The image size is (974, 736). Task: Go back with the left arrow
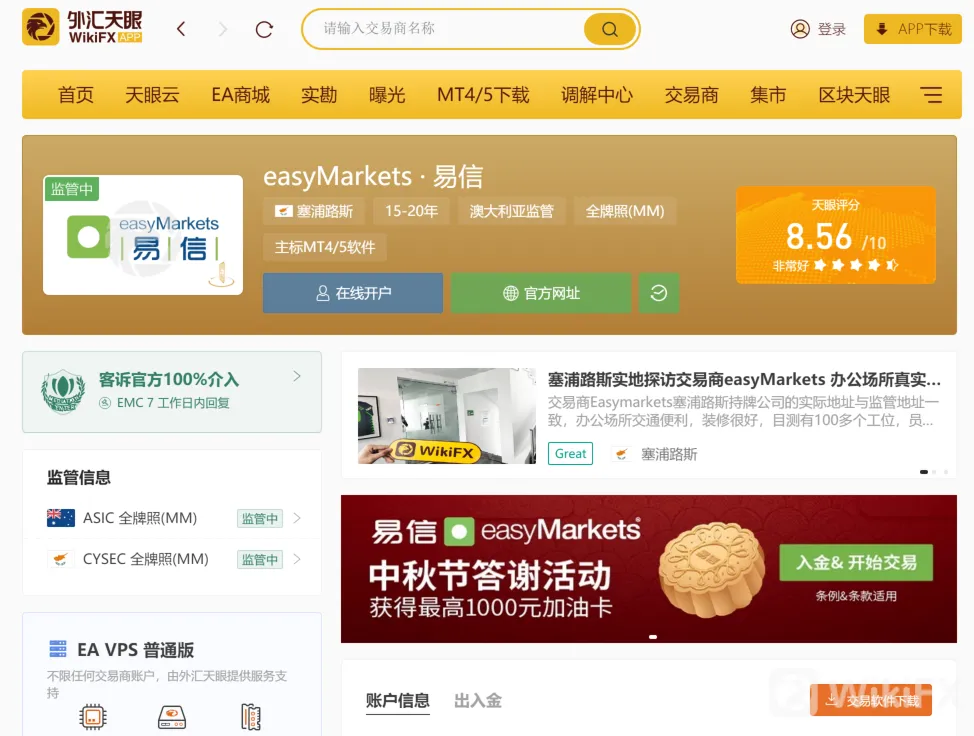181,29
